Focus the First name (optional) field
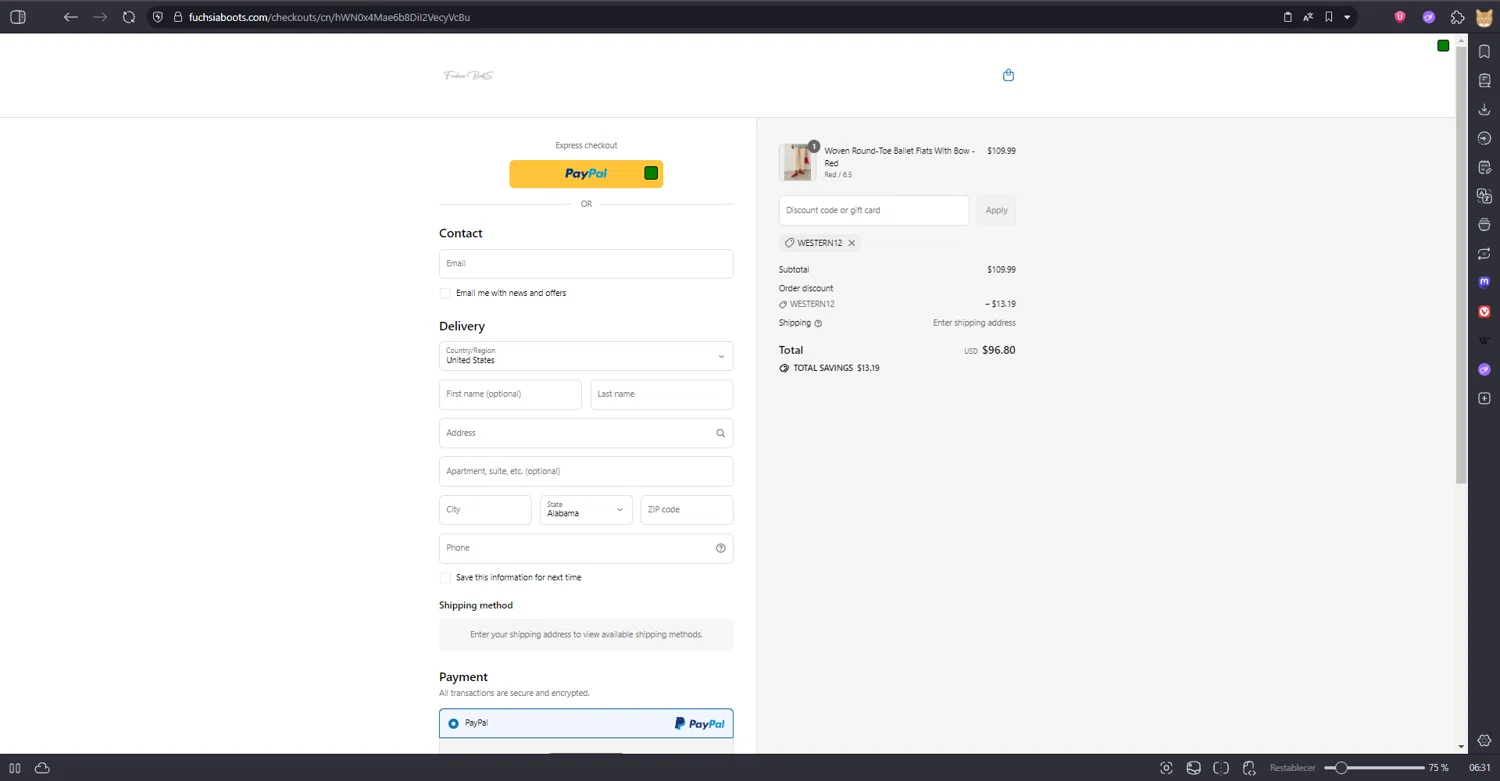Screen dimensions: 1500x781 pos(510,394)
